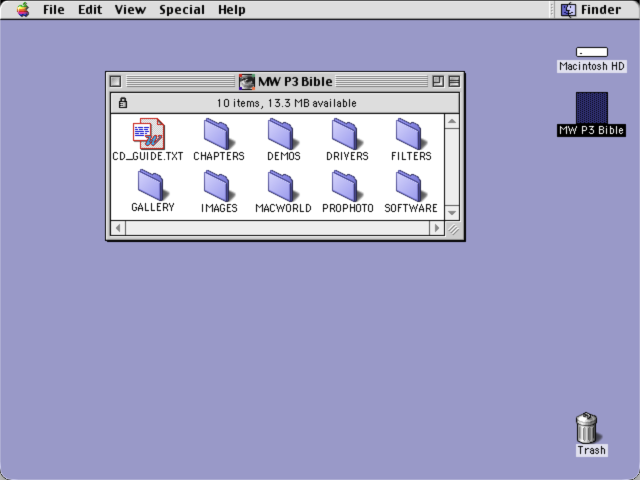Open the Finder application menu
Viewport: 640px width, 480px height.
point(591,9)
